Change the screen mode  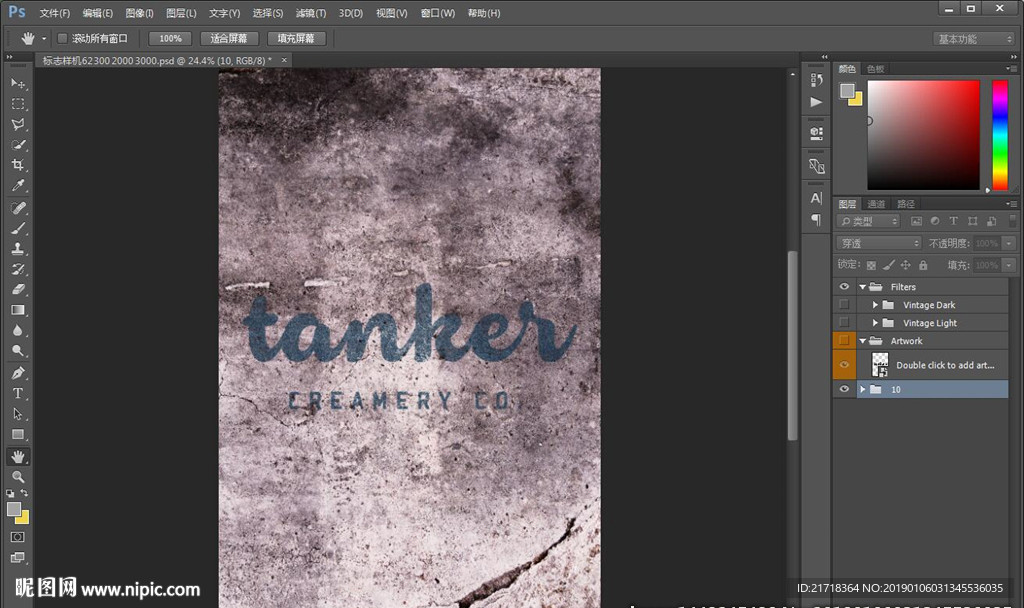pos(18,557)
